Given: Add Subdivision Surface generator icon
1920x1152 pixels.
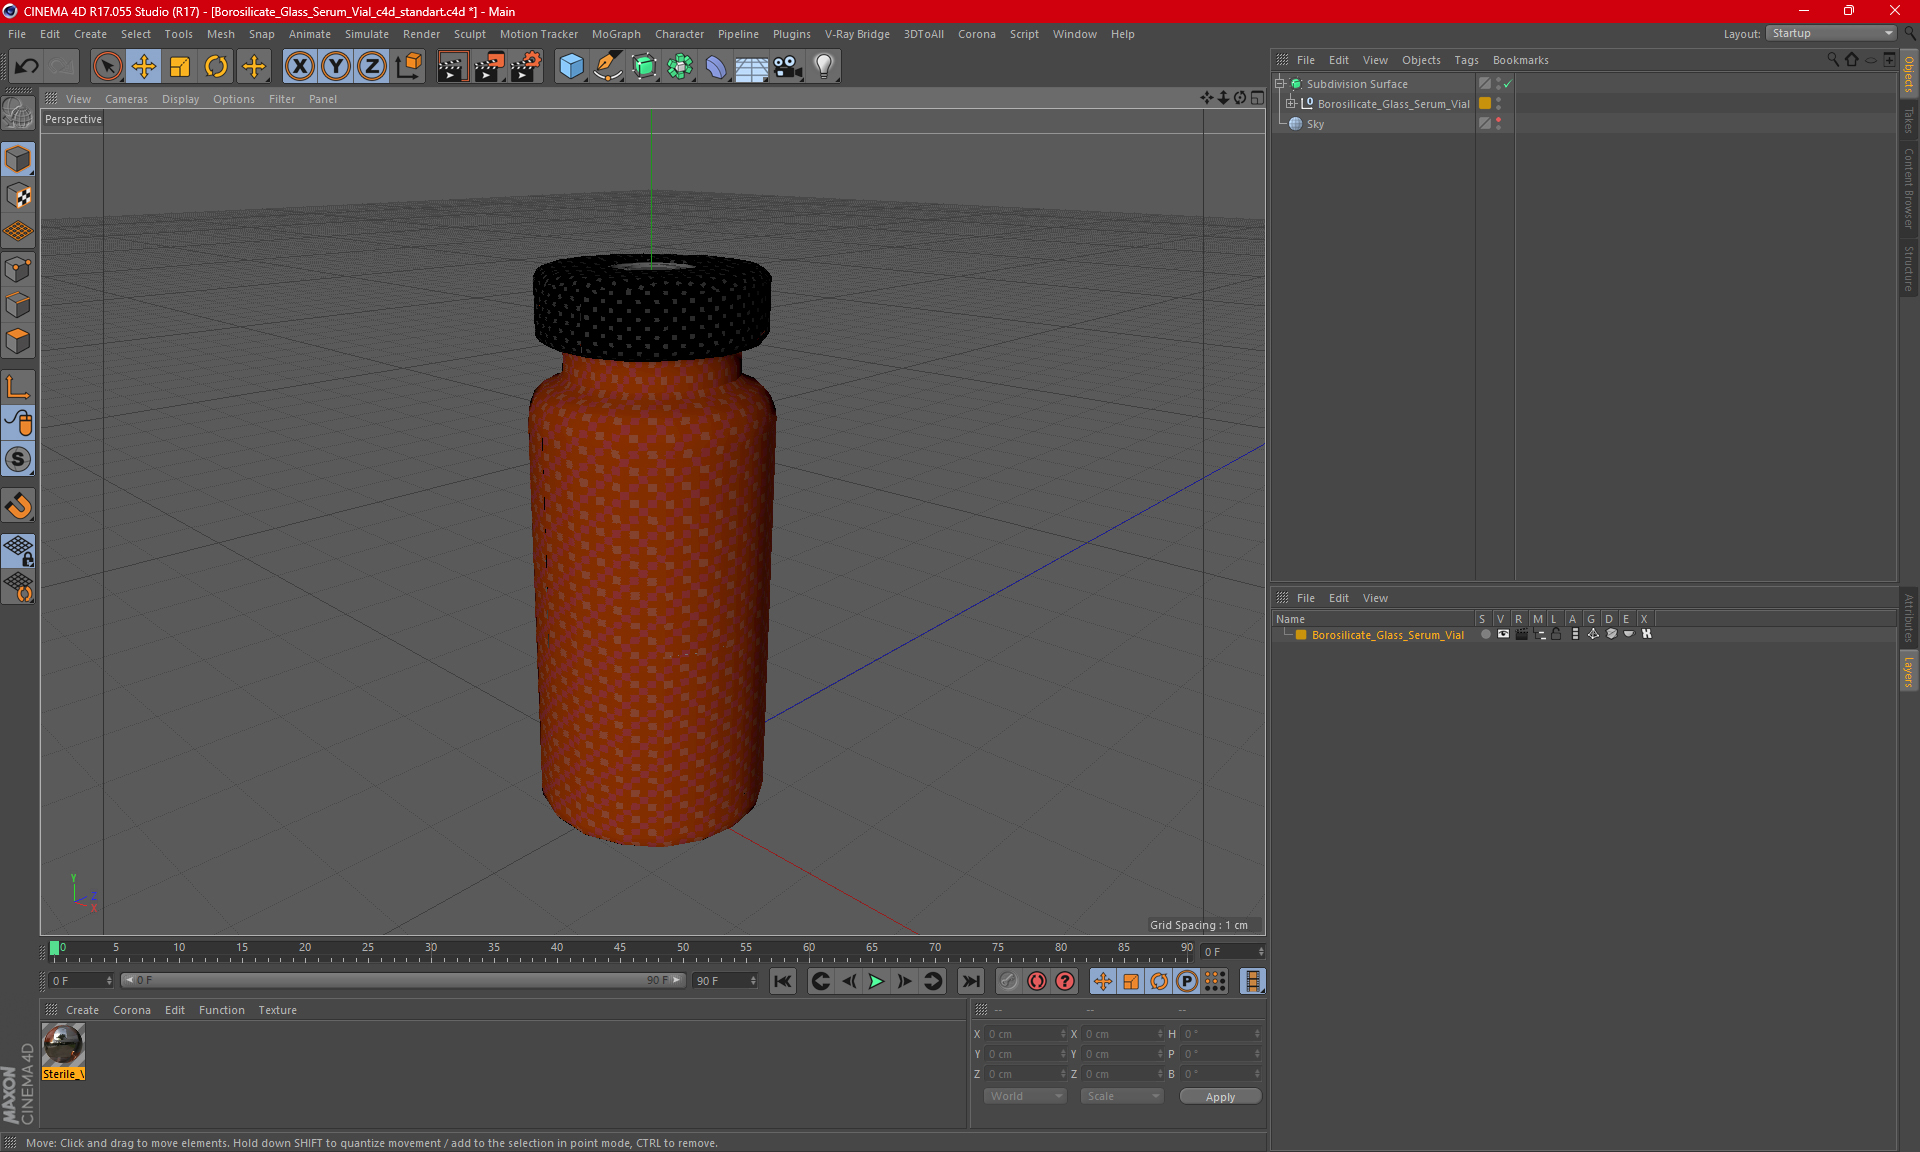Looking at the screenshot, I should [644, 66].
